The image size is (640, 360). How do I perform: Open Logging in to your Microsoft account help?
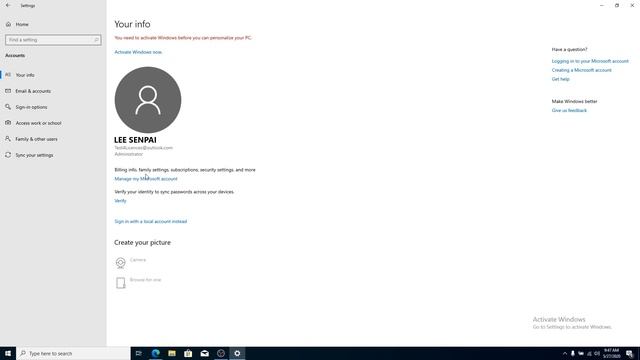[x=590, y=61]
